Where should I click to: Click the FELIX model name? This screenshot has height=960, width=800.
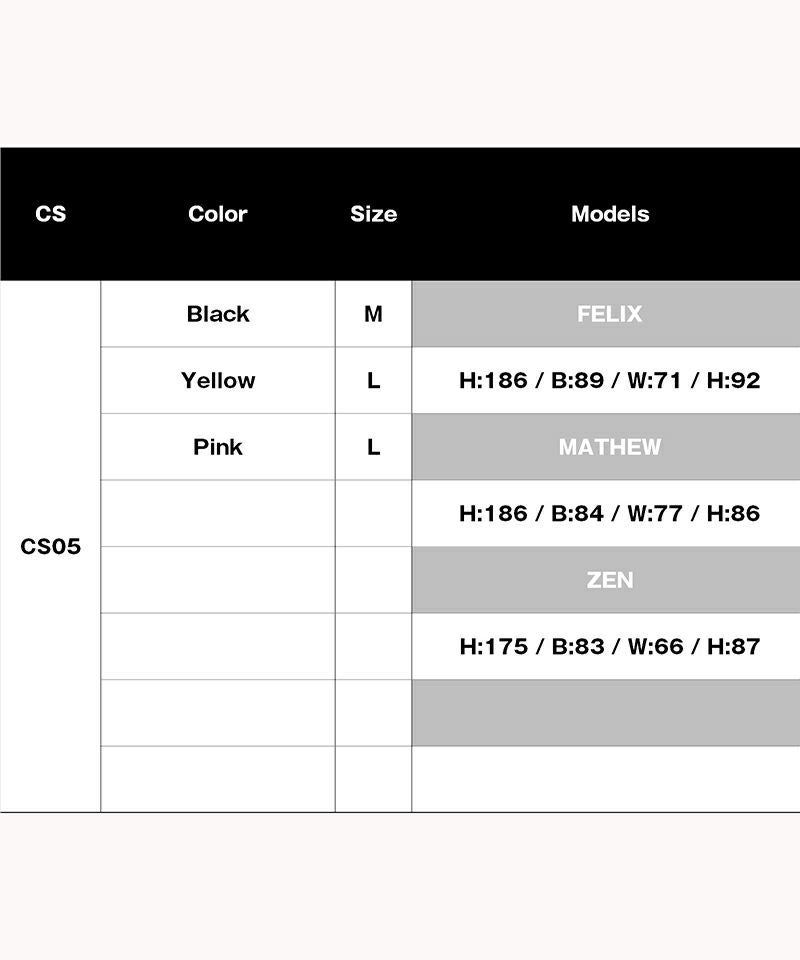tap(609, 314)
